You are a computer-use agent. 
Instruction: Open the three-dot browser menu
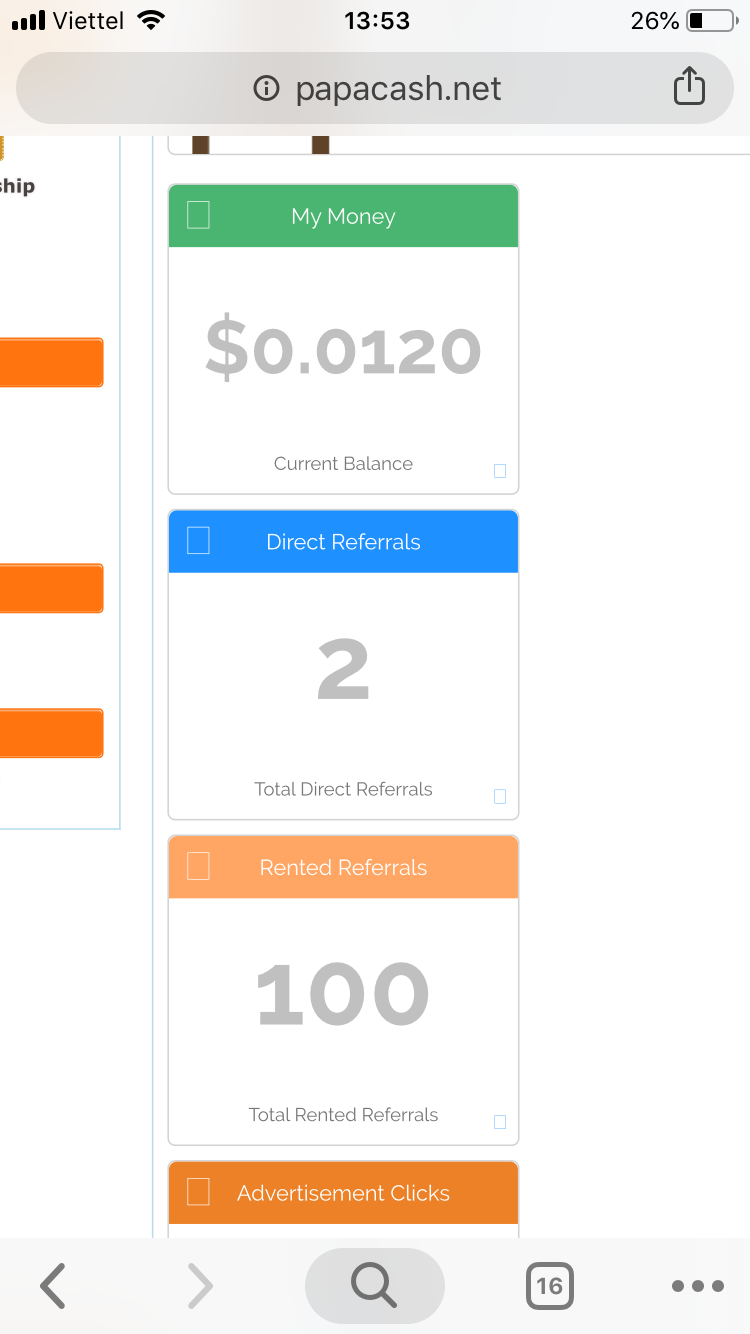click(697, 1286)
